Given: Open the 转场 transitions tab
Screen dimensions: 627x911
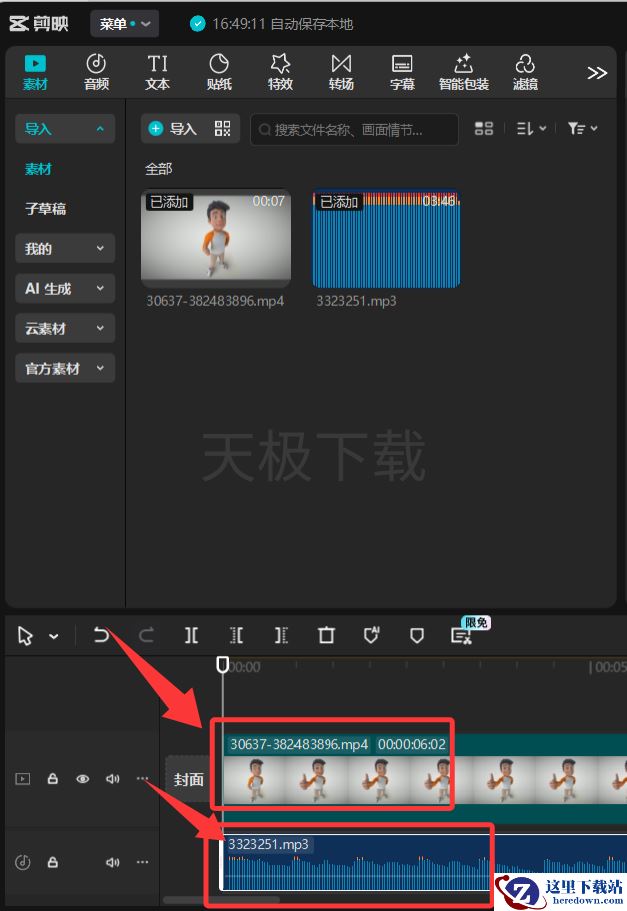Looking at the screenshot, I should [341, 72].
